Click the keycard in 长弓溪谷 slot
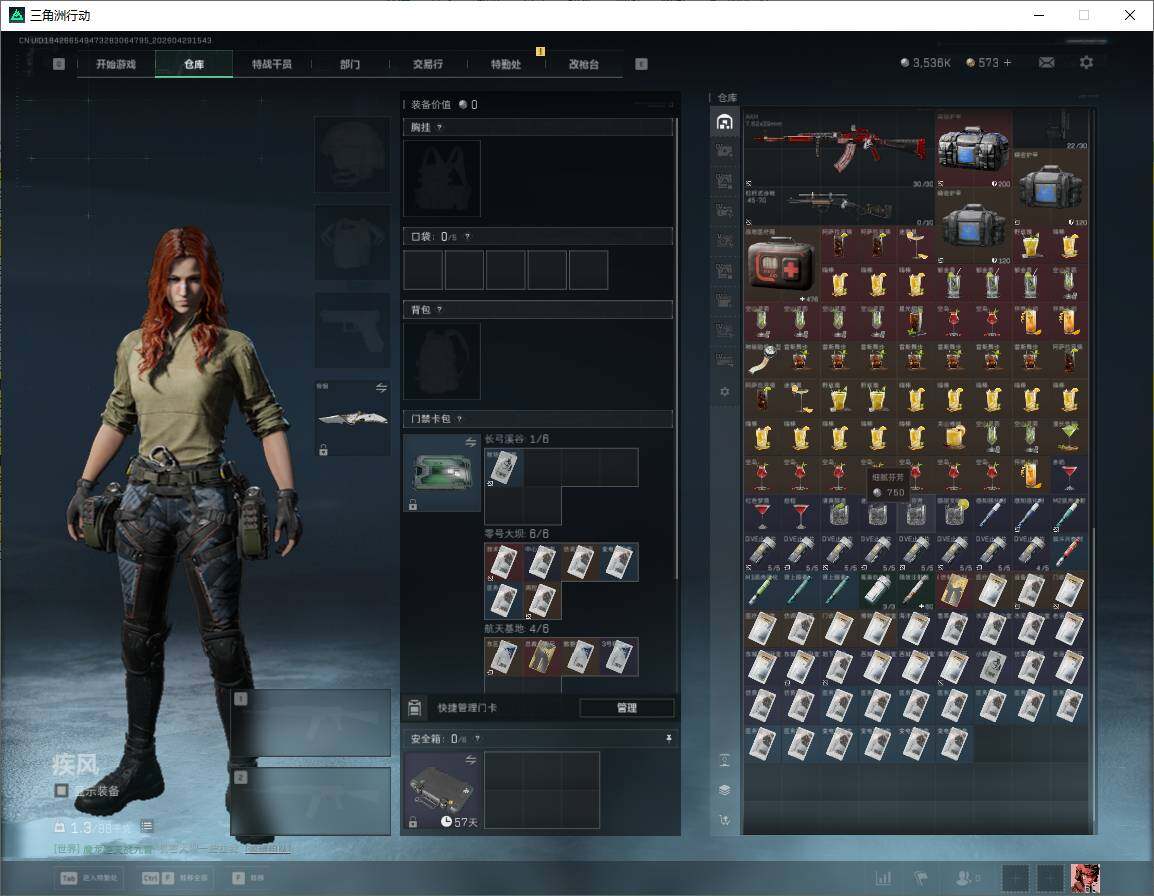This screenshot has height=896, width=1154. tap(503, 468)
